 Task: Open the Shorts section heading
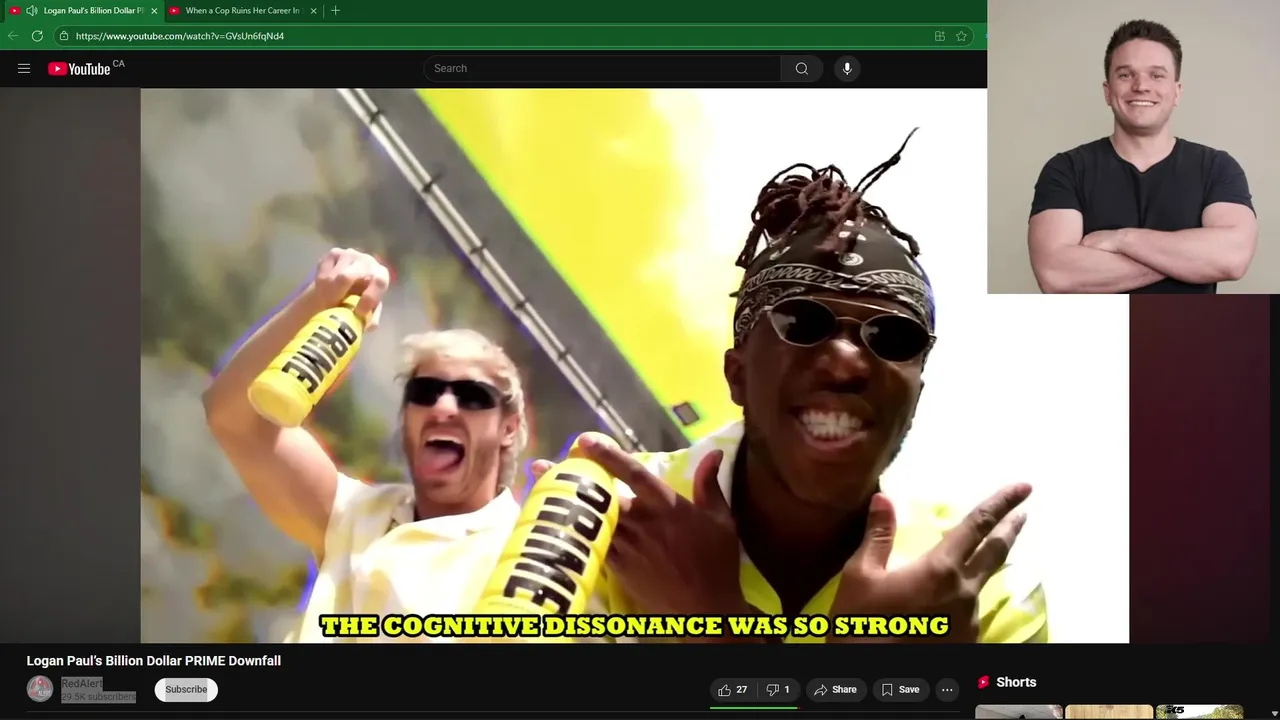[1016, 682]
